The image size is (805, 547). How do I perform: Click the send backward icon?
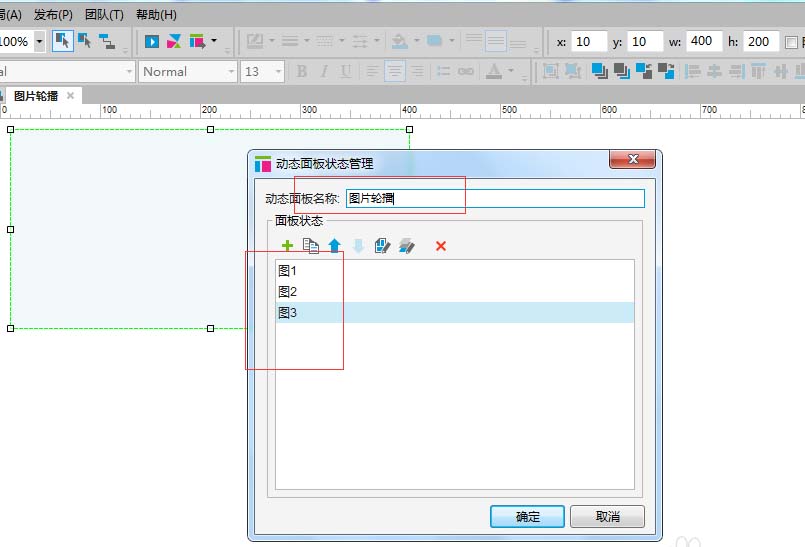click(666, 71)
